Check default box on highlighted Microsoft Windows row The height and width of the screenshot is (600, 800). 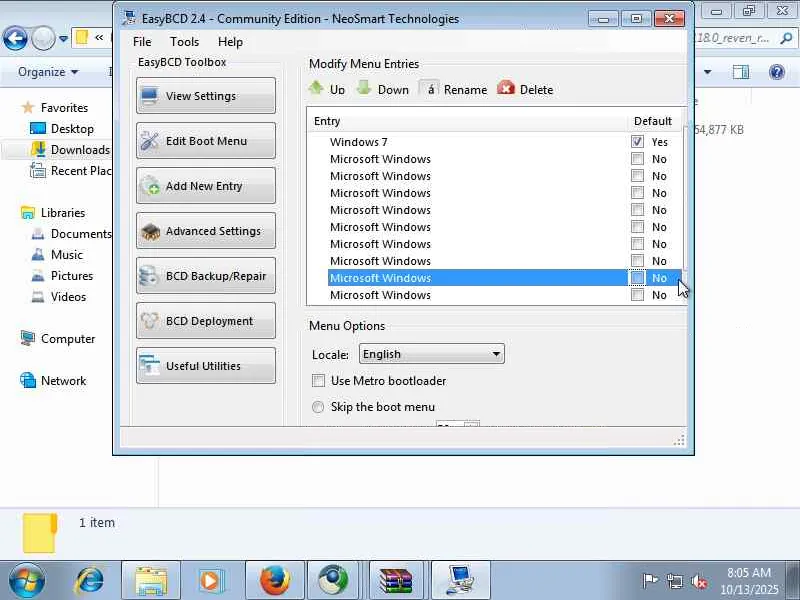pos(637,278)
